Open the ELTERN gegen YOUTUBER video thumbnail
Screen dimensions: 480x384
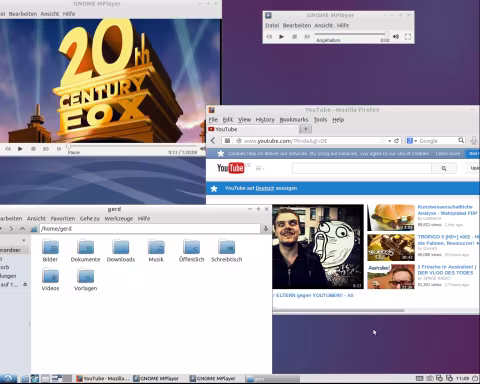[318, 247]
